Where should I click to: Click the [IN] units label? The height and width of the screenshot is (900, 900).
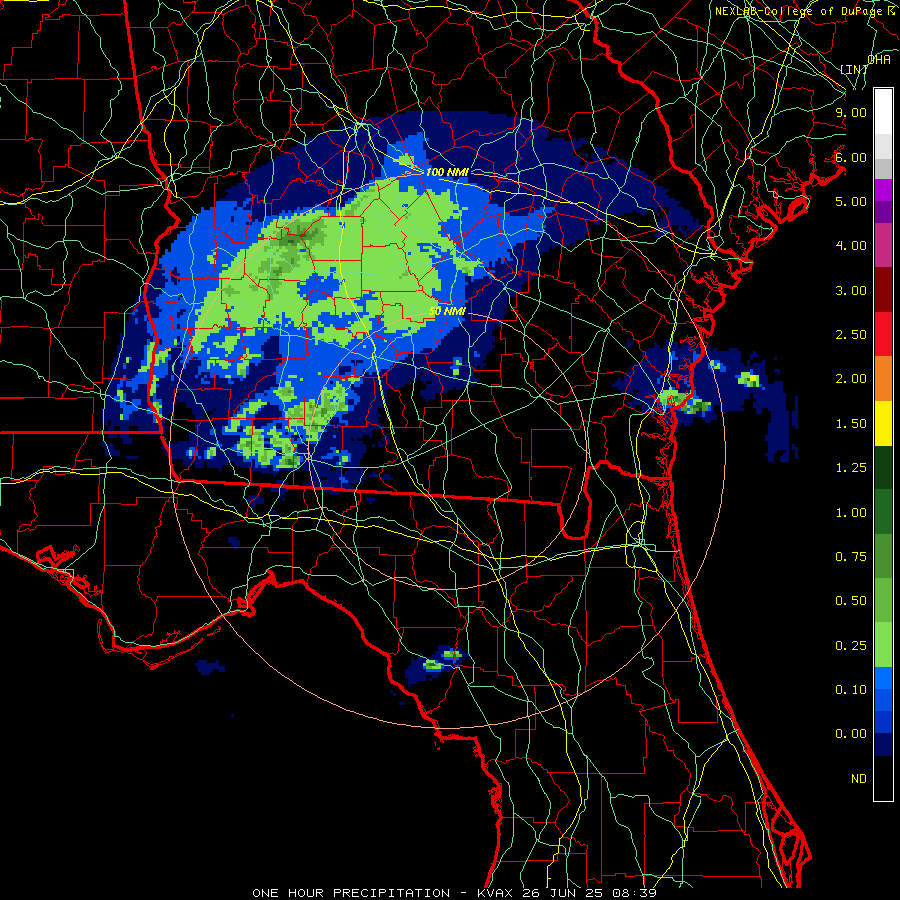point(854,69)
